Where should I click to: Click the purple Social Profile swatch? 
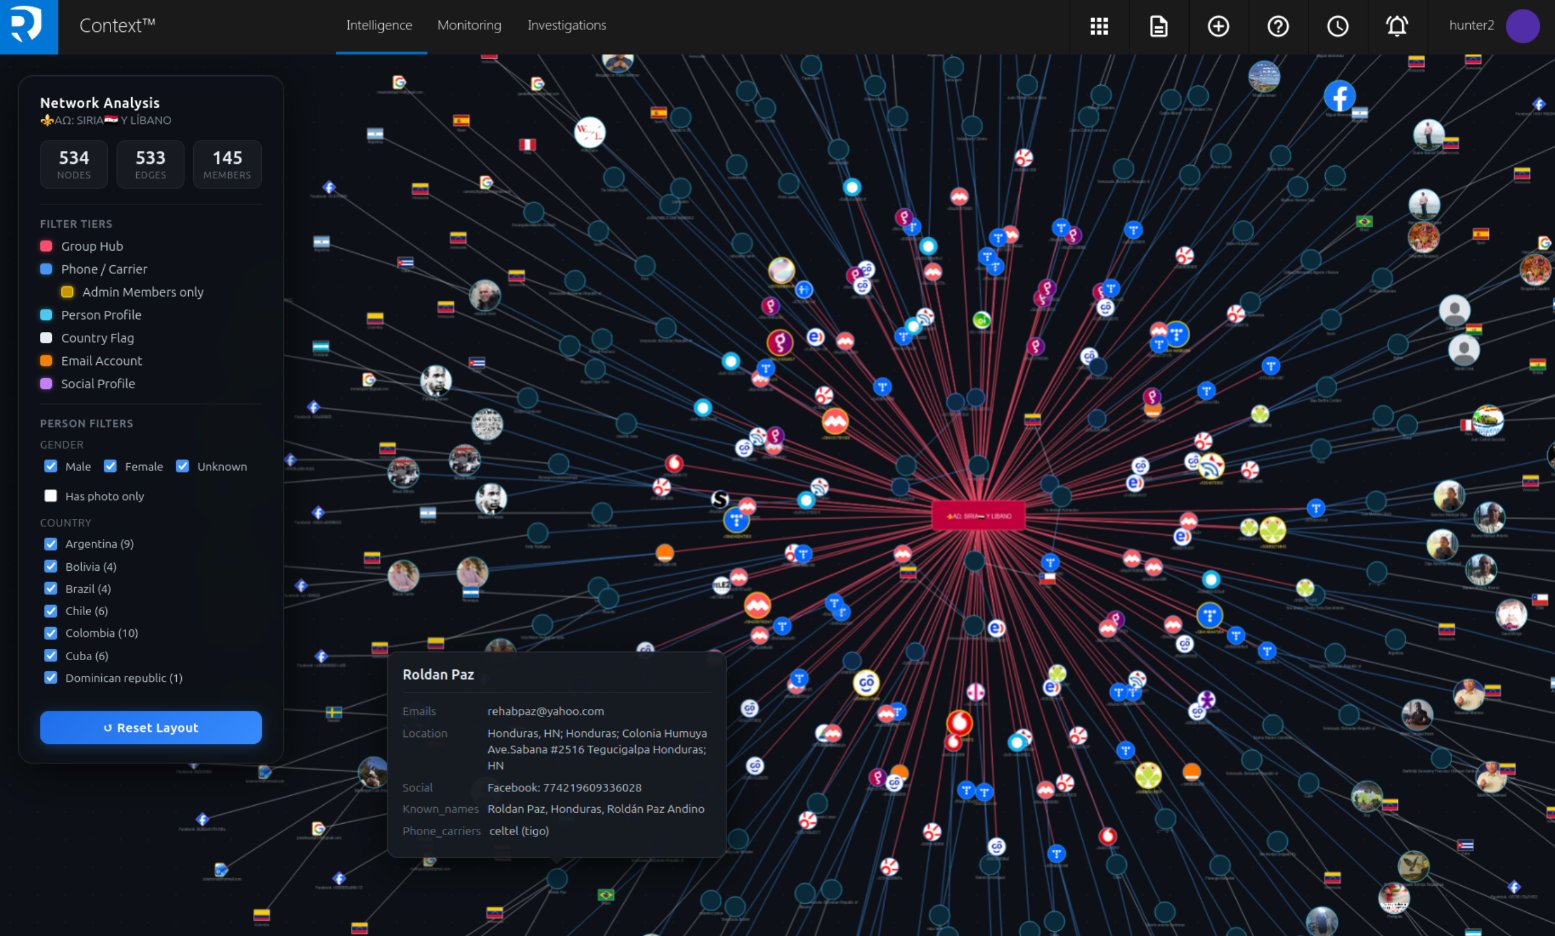pyautogui.click(x=46, y=384)
